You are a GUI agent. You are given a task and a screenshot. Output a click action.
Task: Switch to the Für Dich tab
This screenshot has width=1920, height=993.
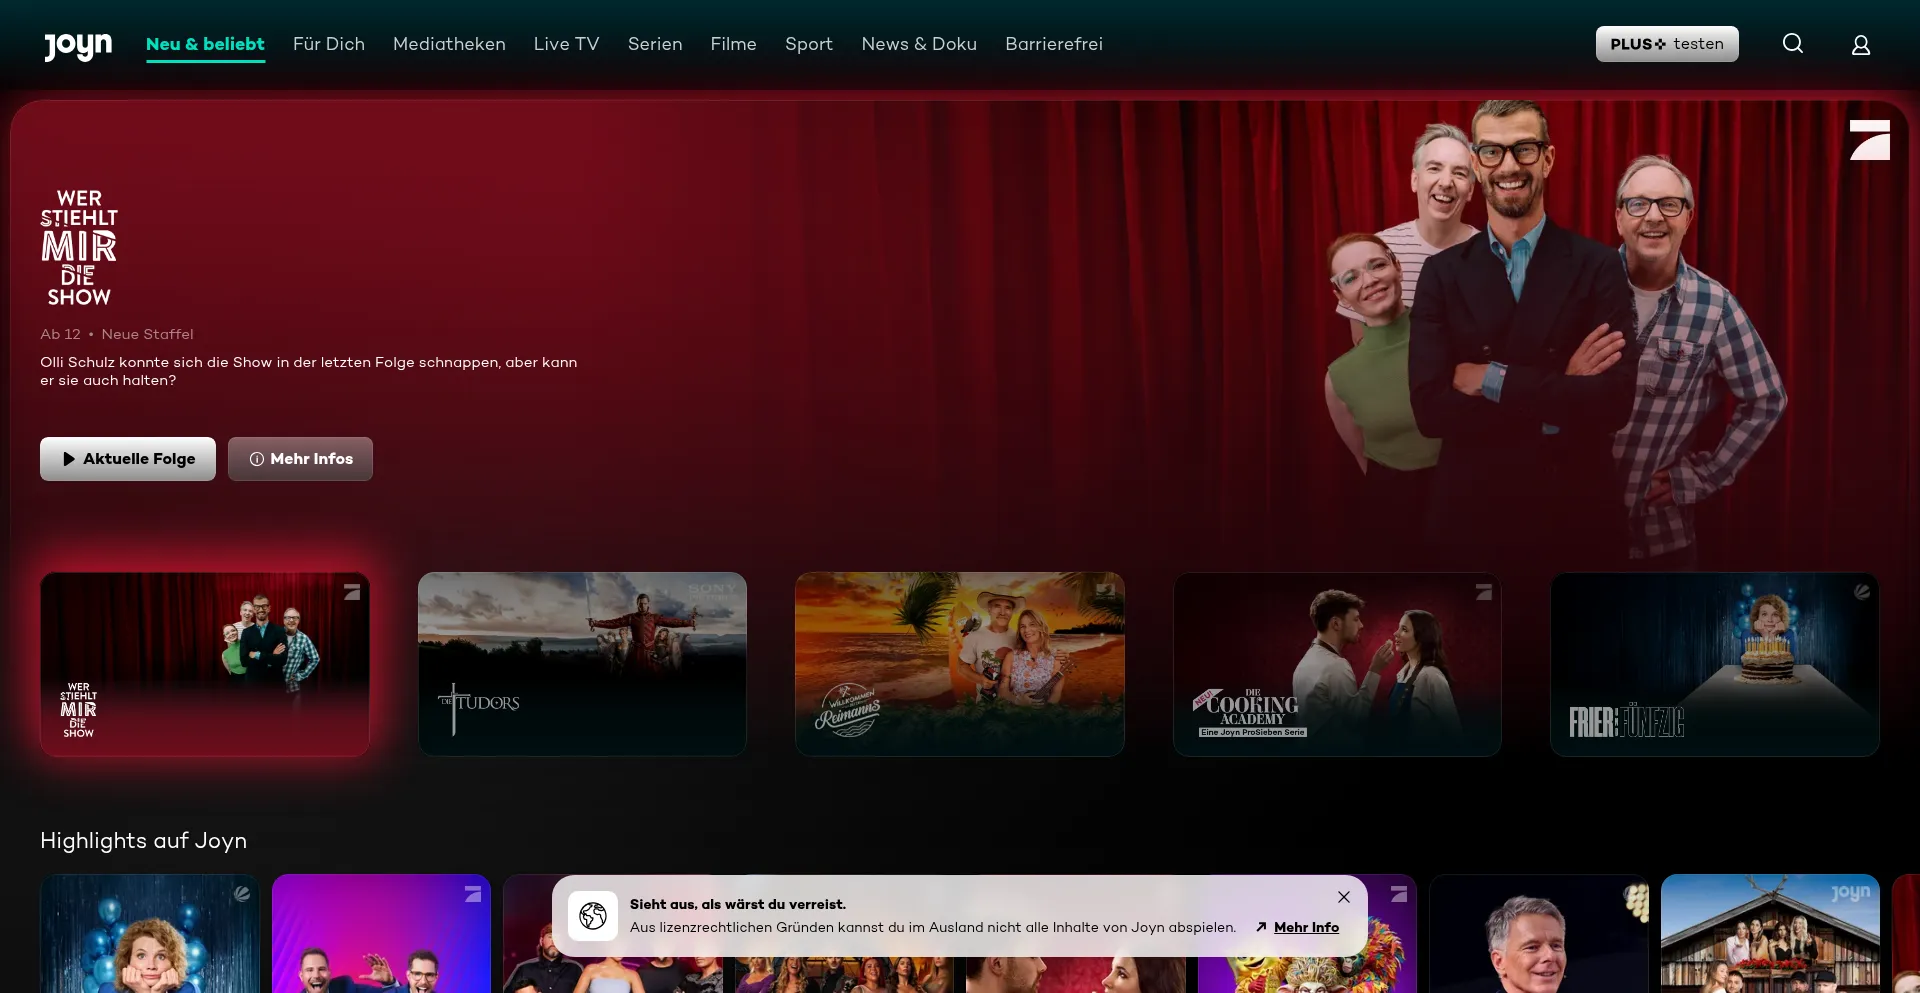(x=328, y=44)
